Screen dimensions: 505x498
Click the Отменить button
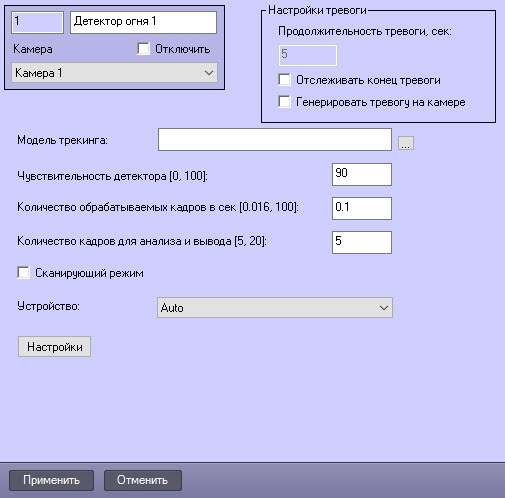(143, 480)
